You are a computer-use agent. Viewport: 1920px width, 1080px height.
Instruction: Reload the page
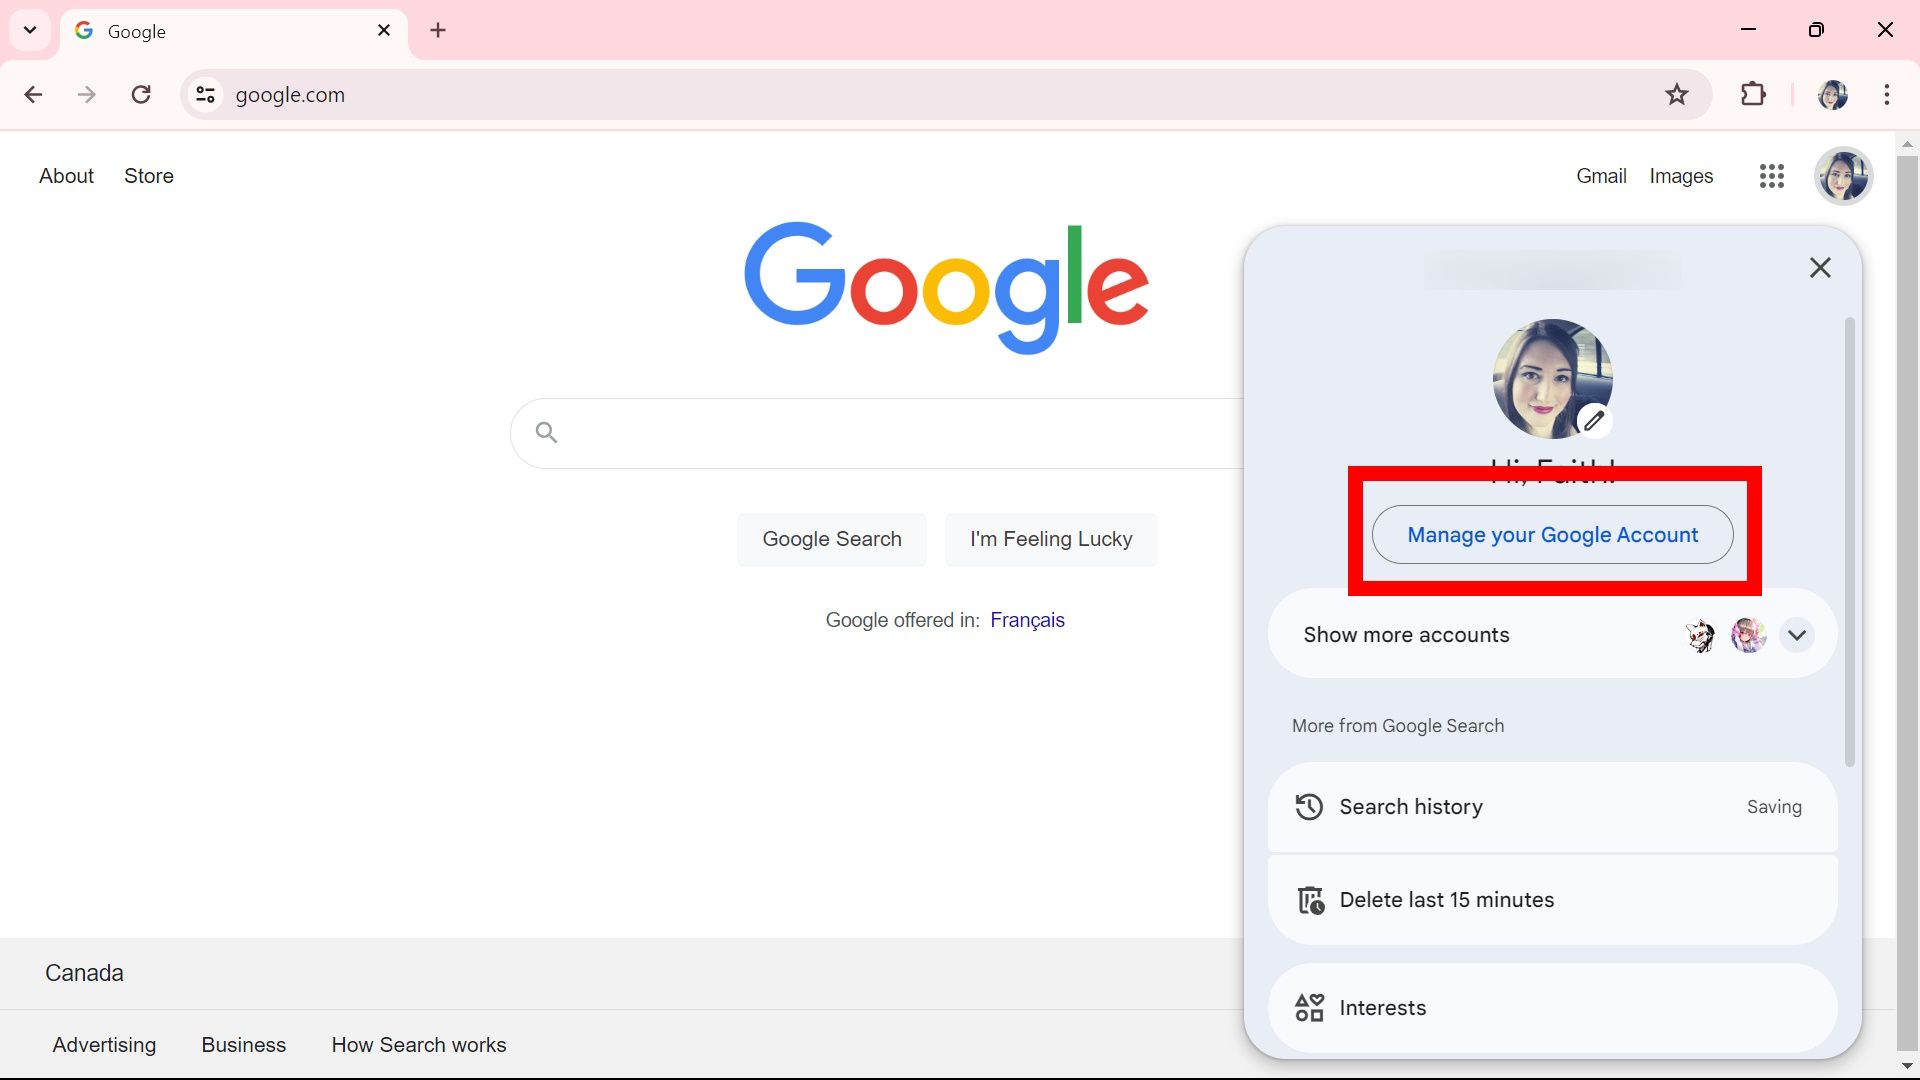141,94
